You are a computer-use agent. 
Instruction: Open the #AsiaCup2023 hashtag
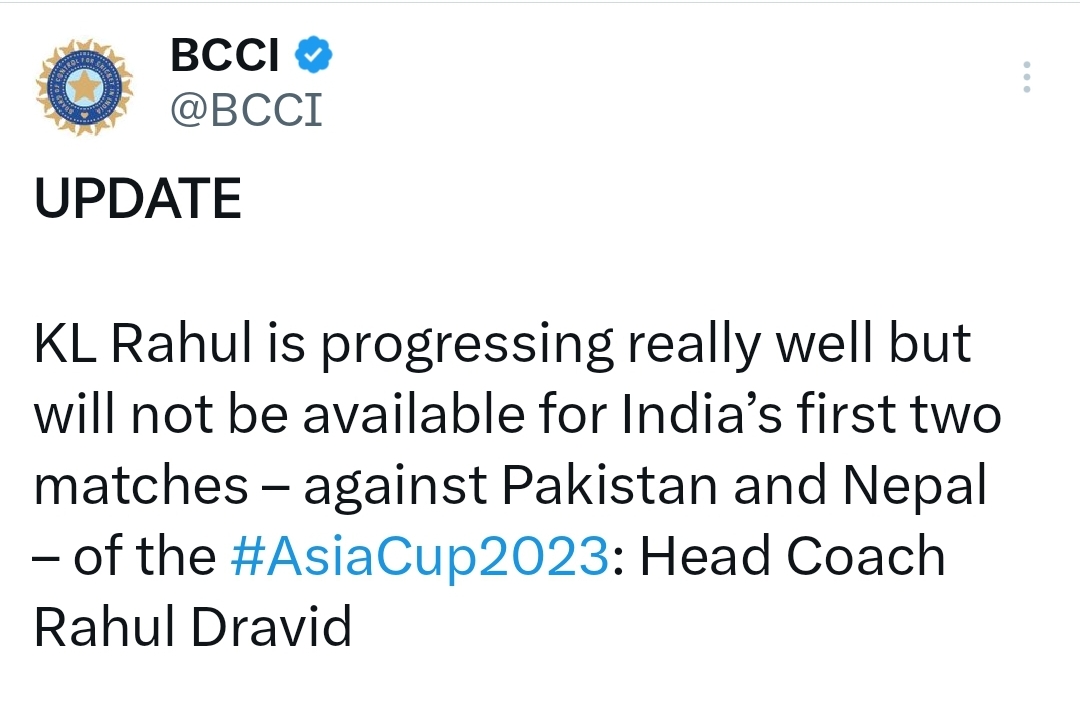419,556
